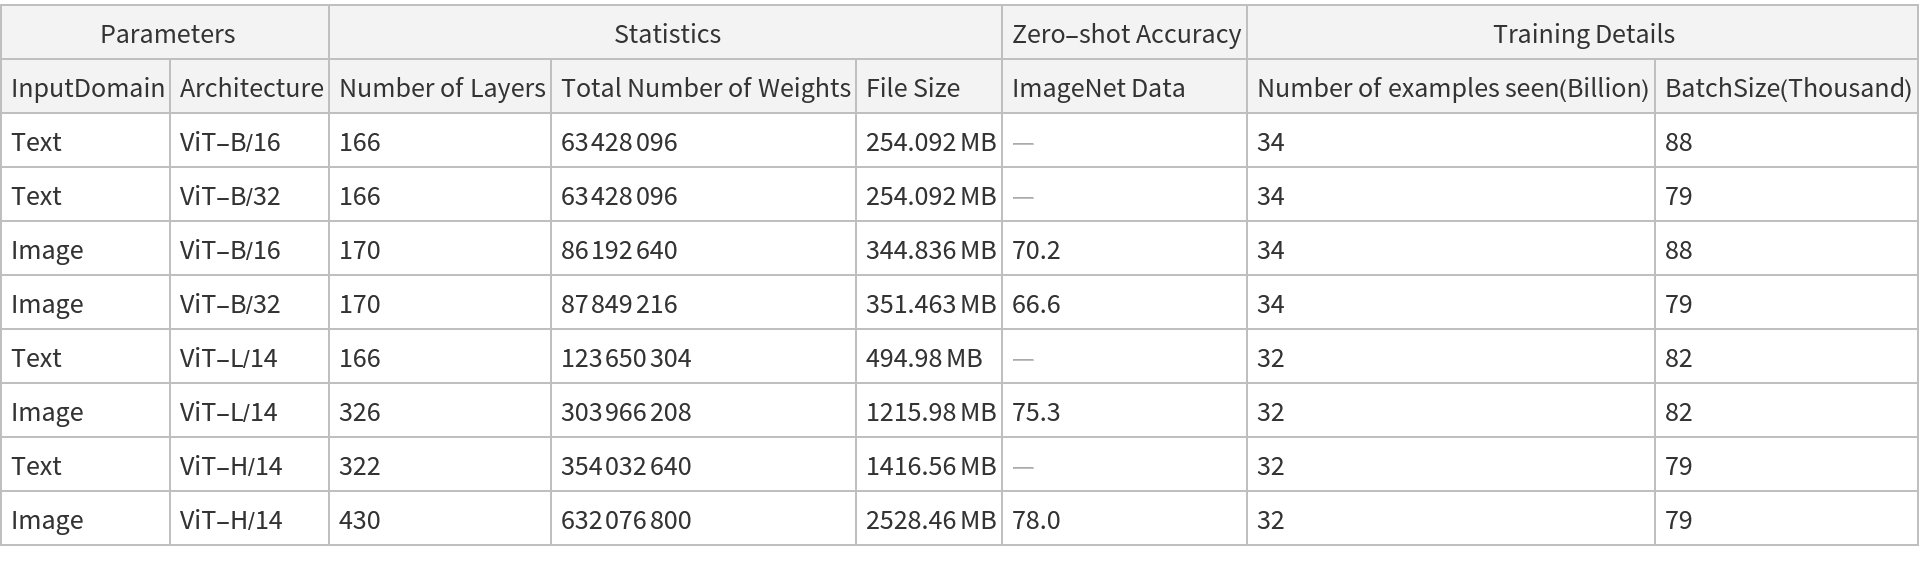Click the Parameters header cell

(167, 34)
